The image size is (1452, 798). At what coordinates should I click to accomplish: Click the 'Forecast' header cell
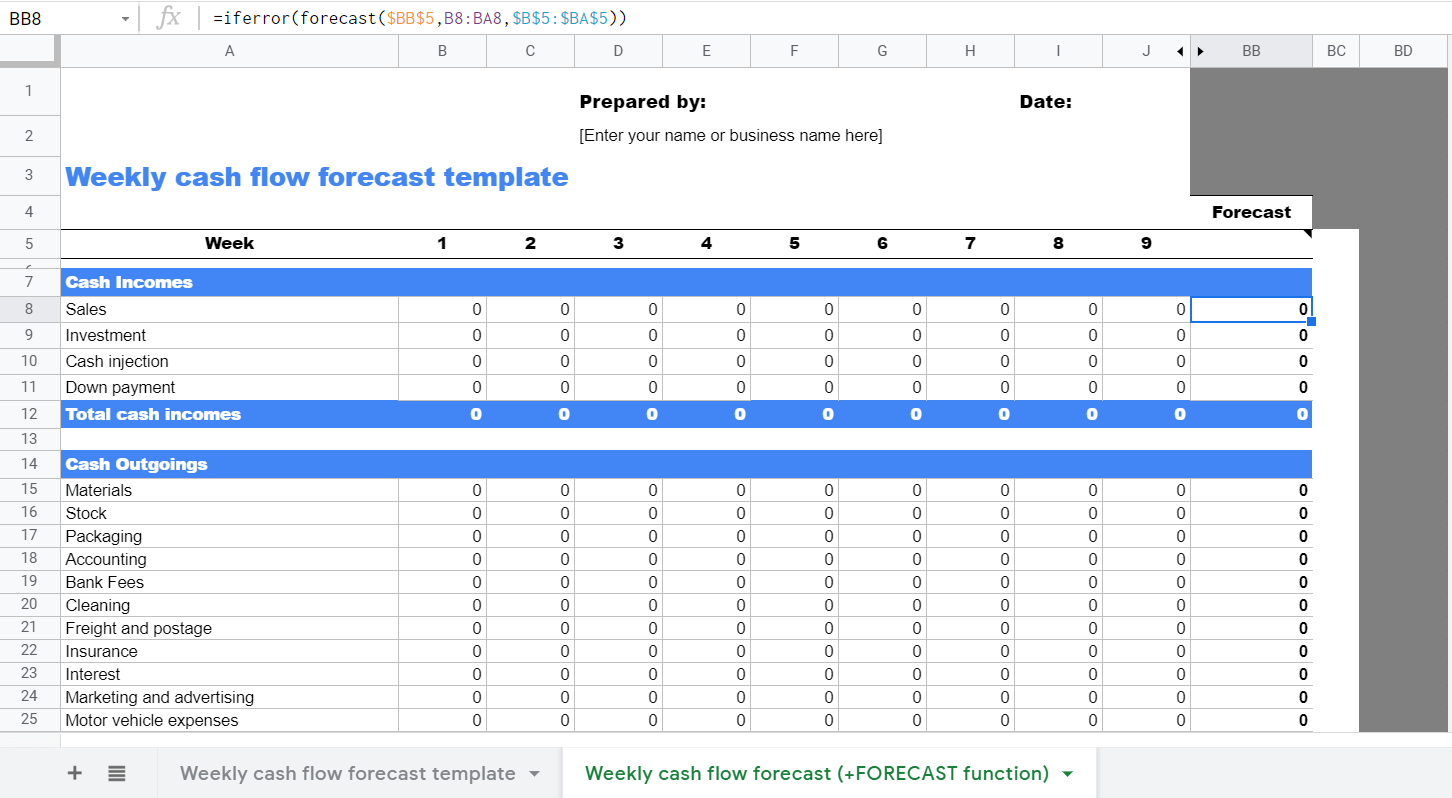pyautogui.click(x=1251, y=212)
